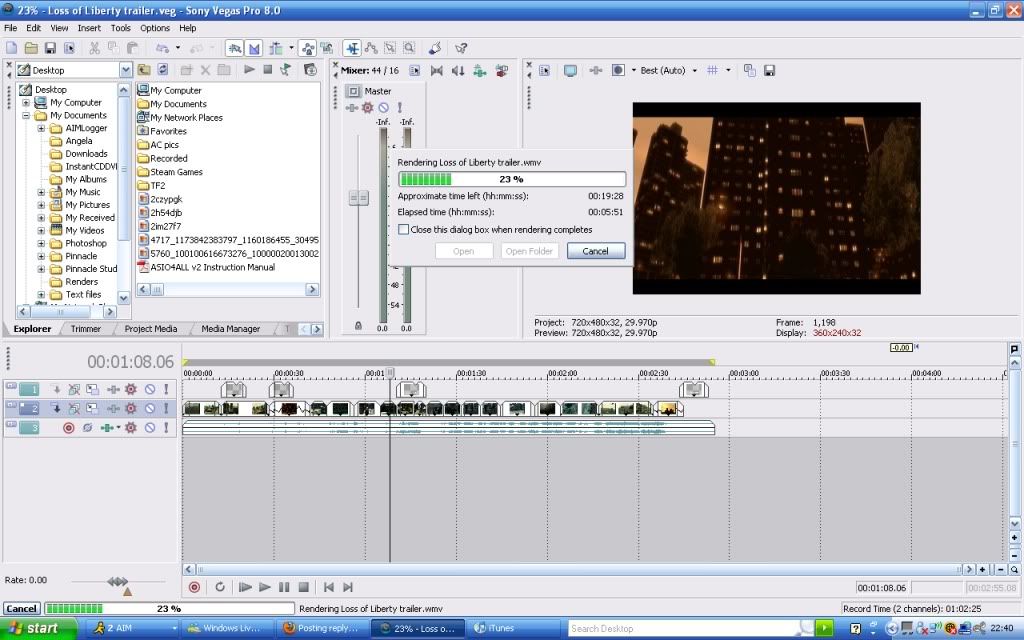Click the track 2 FX gear icon
The image size is (1024, 640).
(131, 408)
